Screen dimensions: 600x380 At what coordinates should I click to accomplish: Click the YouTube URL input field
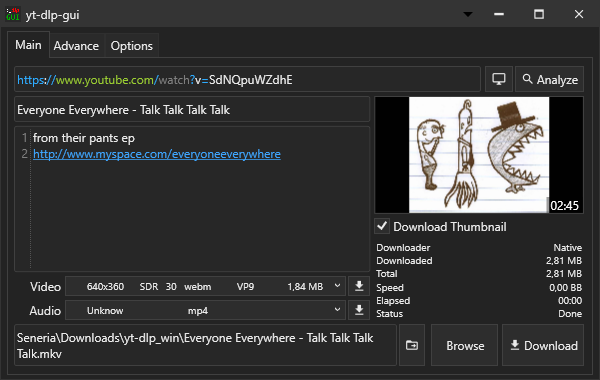(247, 79)
